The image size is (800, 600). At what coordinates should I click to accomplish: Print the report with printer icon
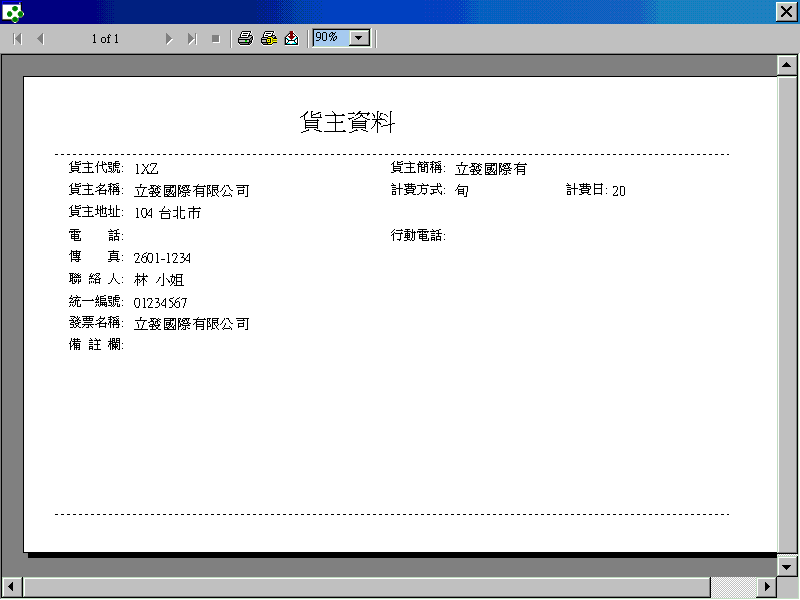coord(245,38)
